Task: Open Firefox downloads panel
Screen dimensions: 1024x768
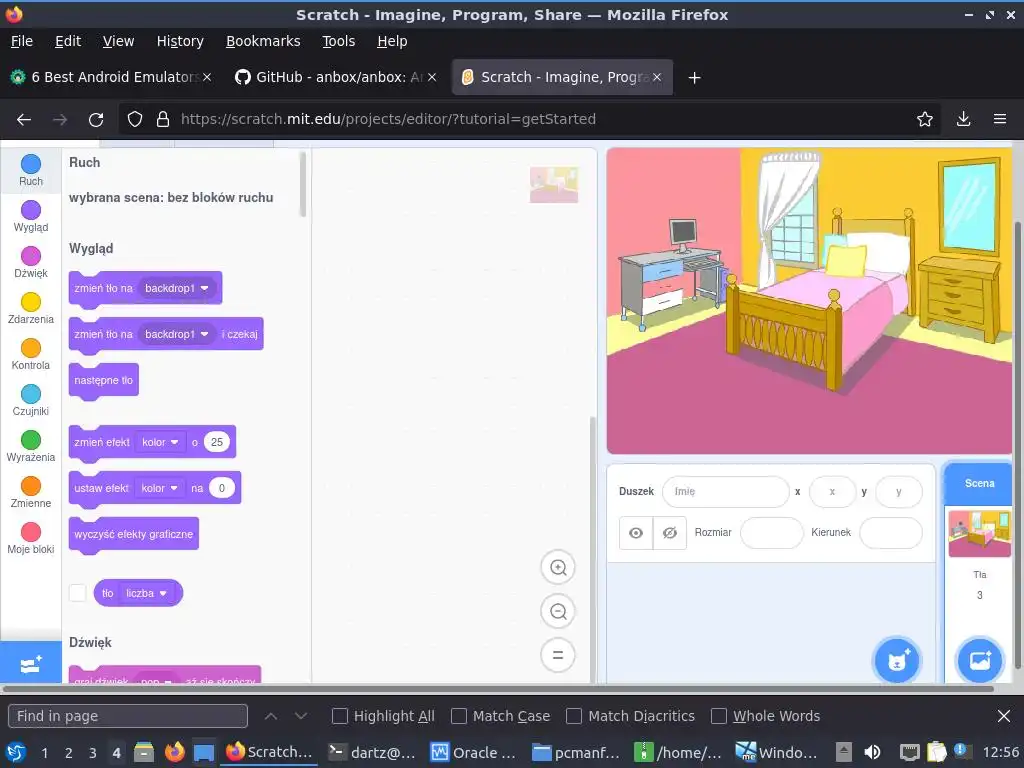Action: [963, 119]
